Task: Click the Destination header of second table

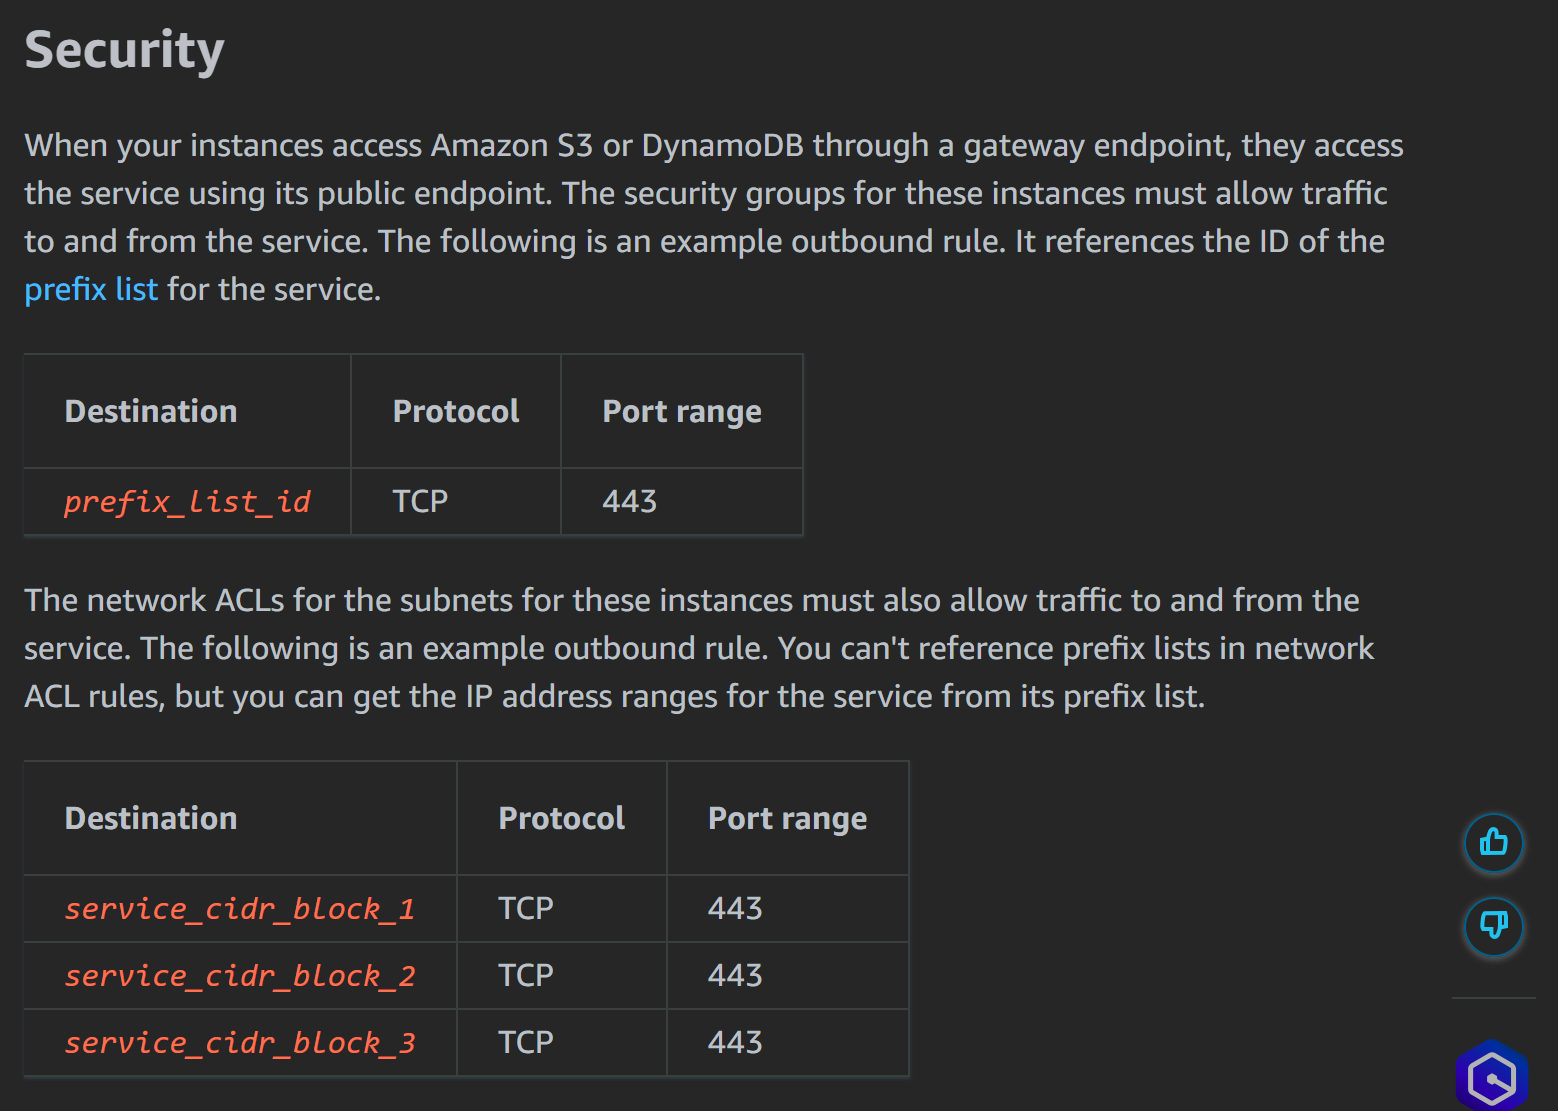Action: point(151,818)
